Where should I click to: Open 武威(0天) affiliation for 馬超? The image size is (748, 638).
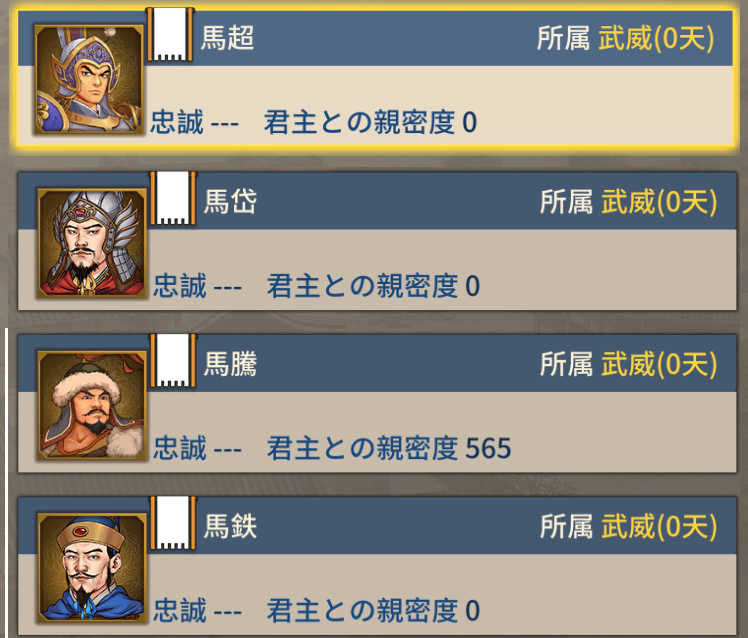tap(656, 38)
